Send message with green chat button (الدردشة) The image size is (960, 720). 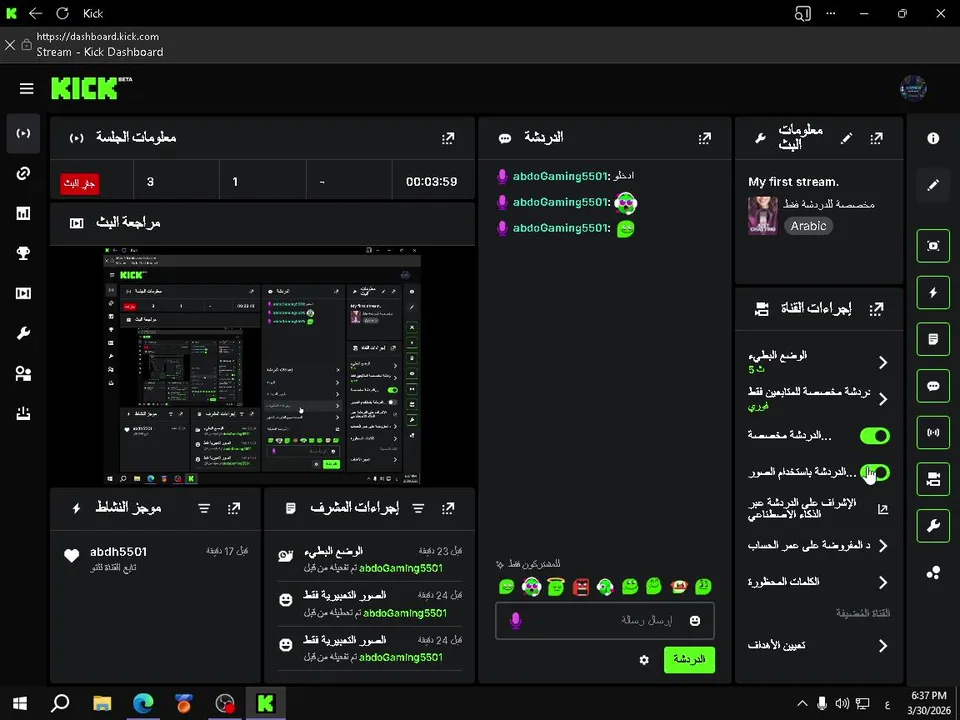689,660
